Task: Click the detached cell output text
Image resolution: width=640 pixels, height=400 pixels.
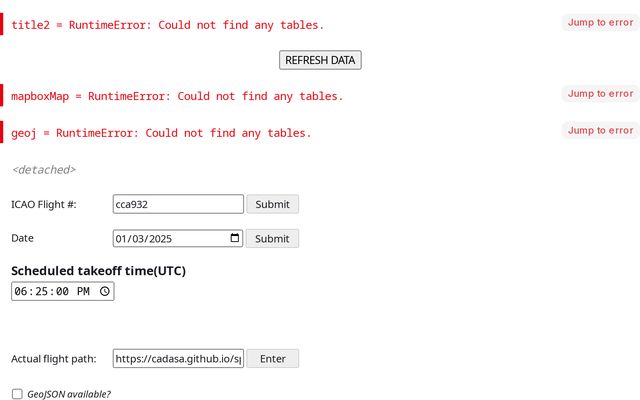Action: click(44, 169)
